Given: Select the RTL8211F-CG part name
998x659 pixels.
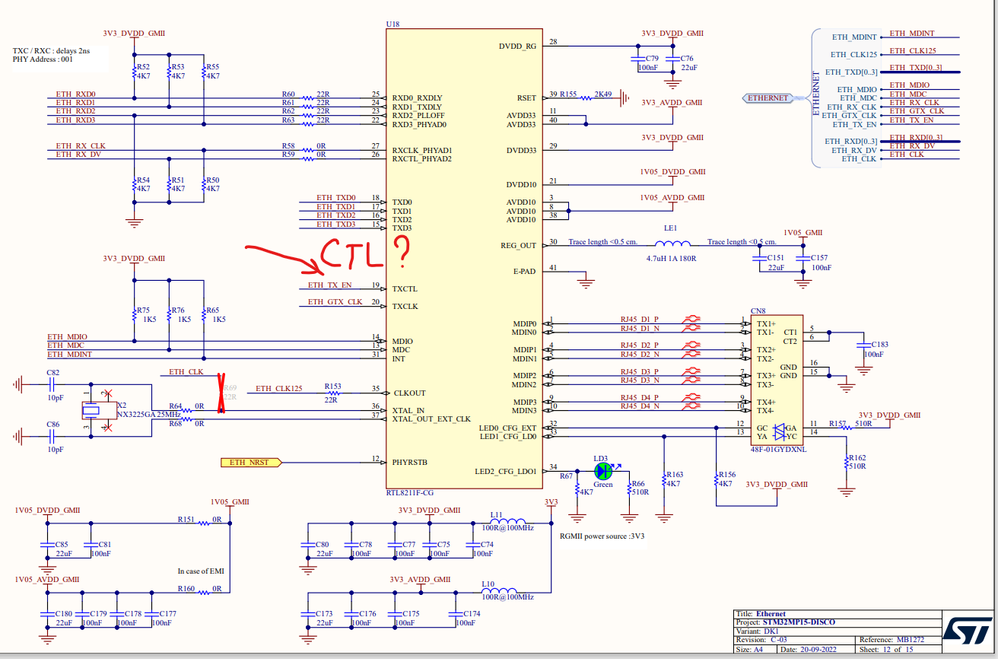Looking at the screenshot, I should pos(410,493).
